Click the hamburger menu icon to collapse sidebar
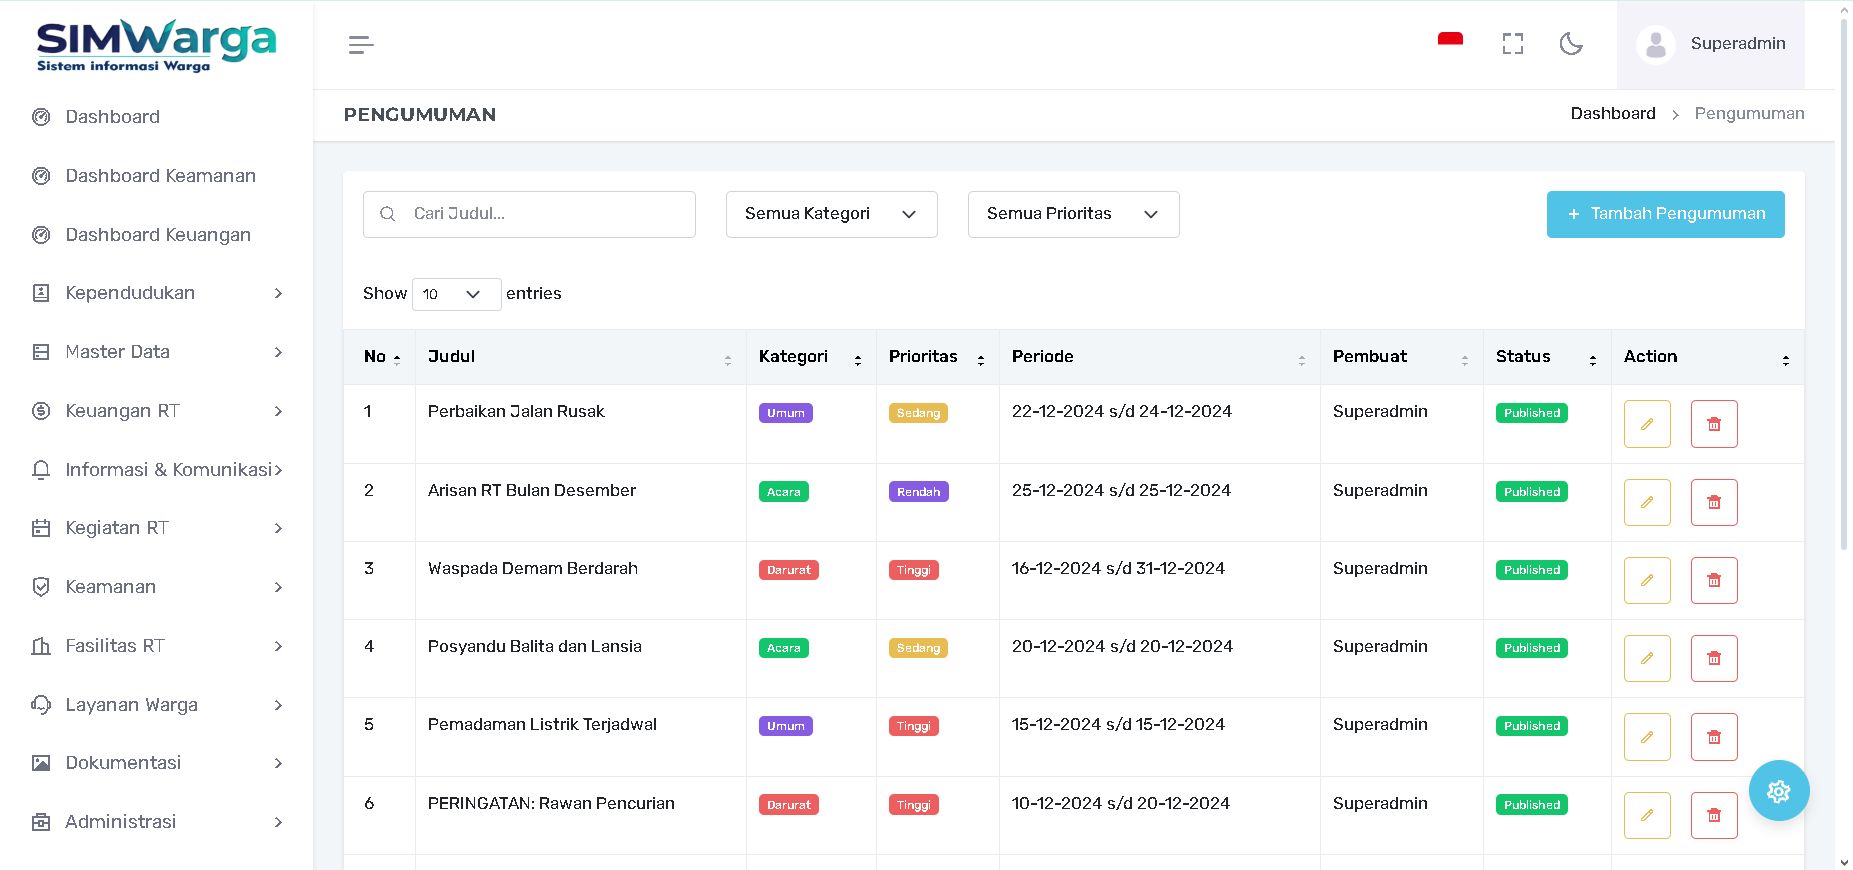 click(x=361, y=45)
